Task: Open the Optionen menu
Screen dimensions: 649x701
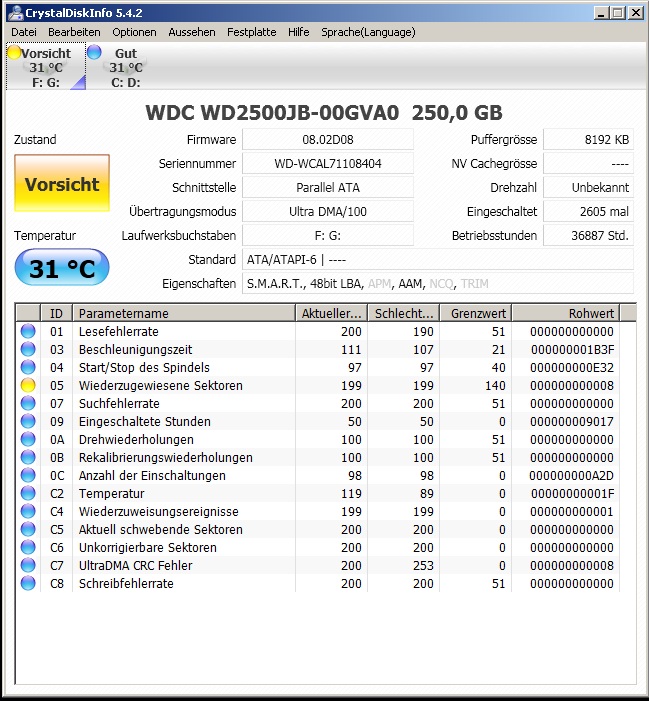Action: 135,32
